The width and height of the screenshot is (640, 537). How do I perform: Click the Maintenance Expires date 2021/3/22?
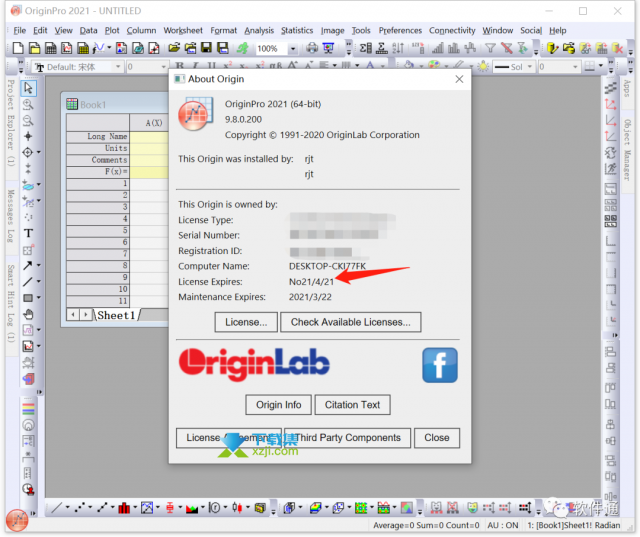tap(310, 297)
